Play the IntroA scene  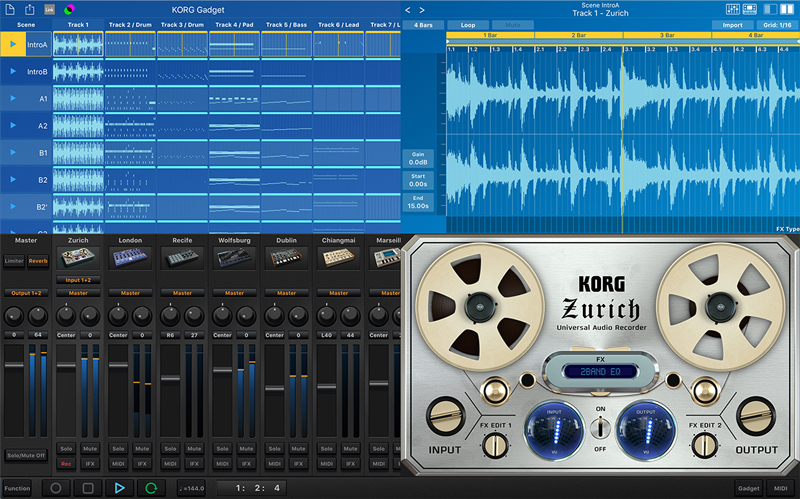[13, 44]
